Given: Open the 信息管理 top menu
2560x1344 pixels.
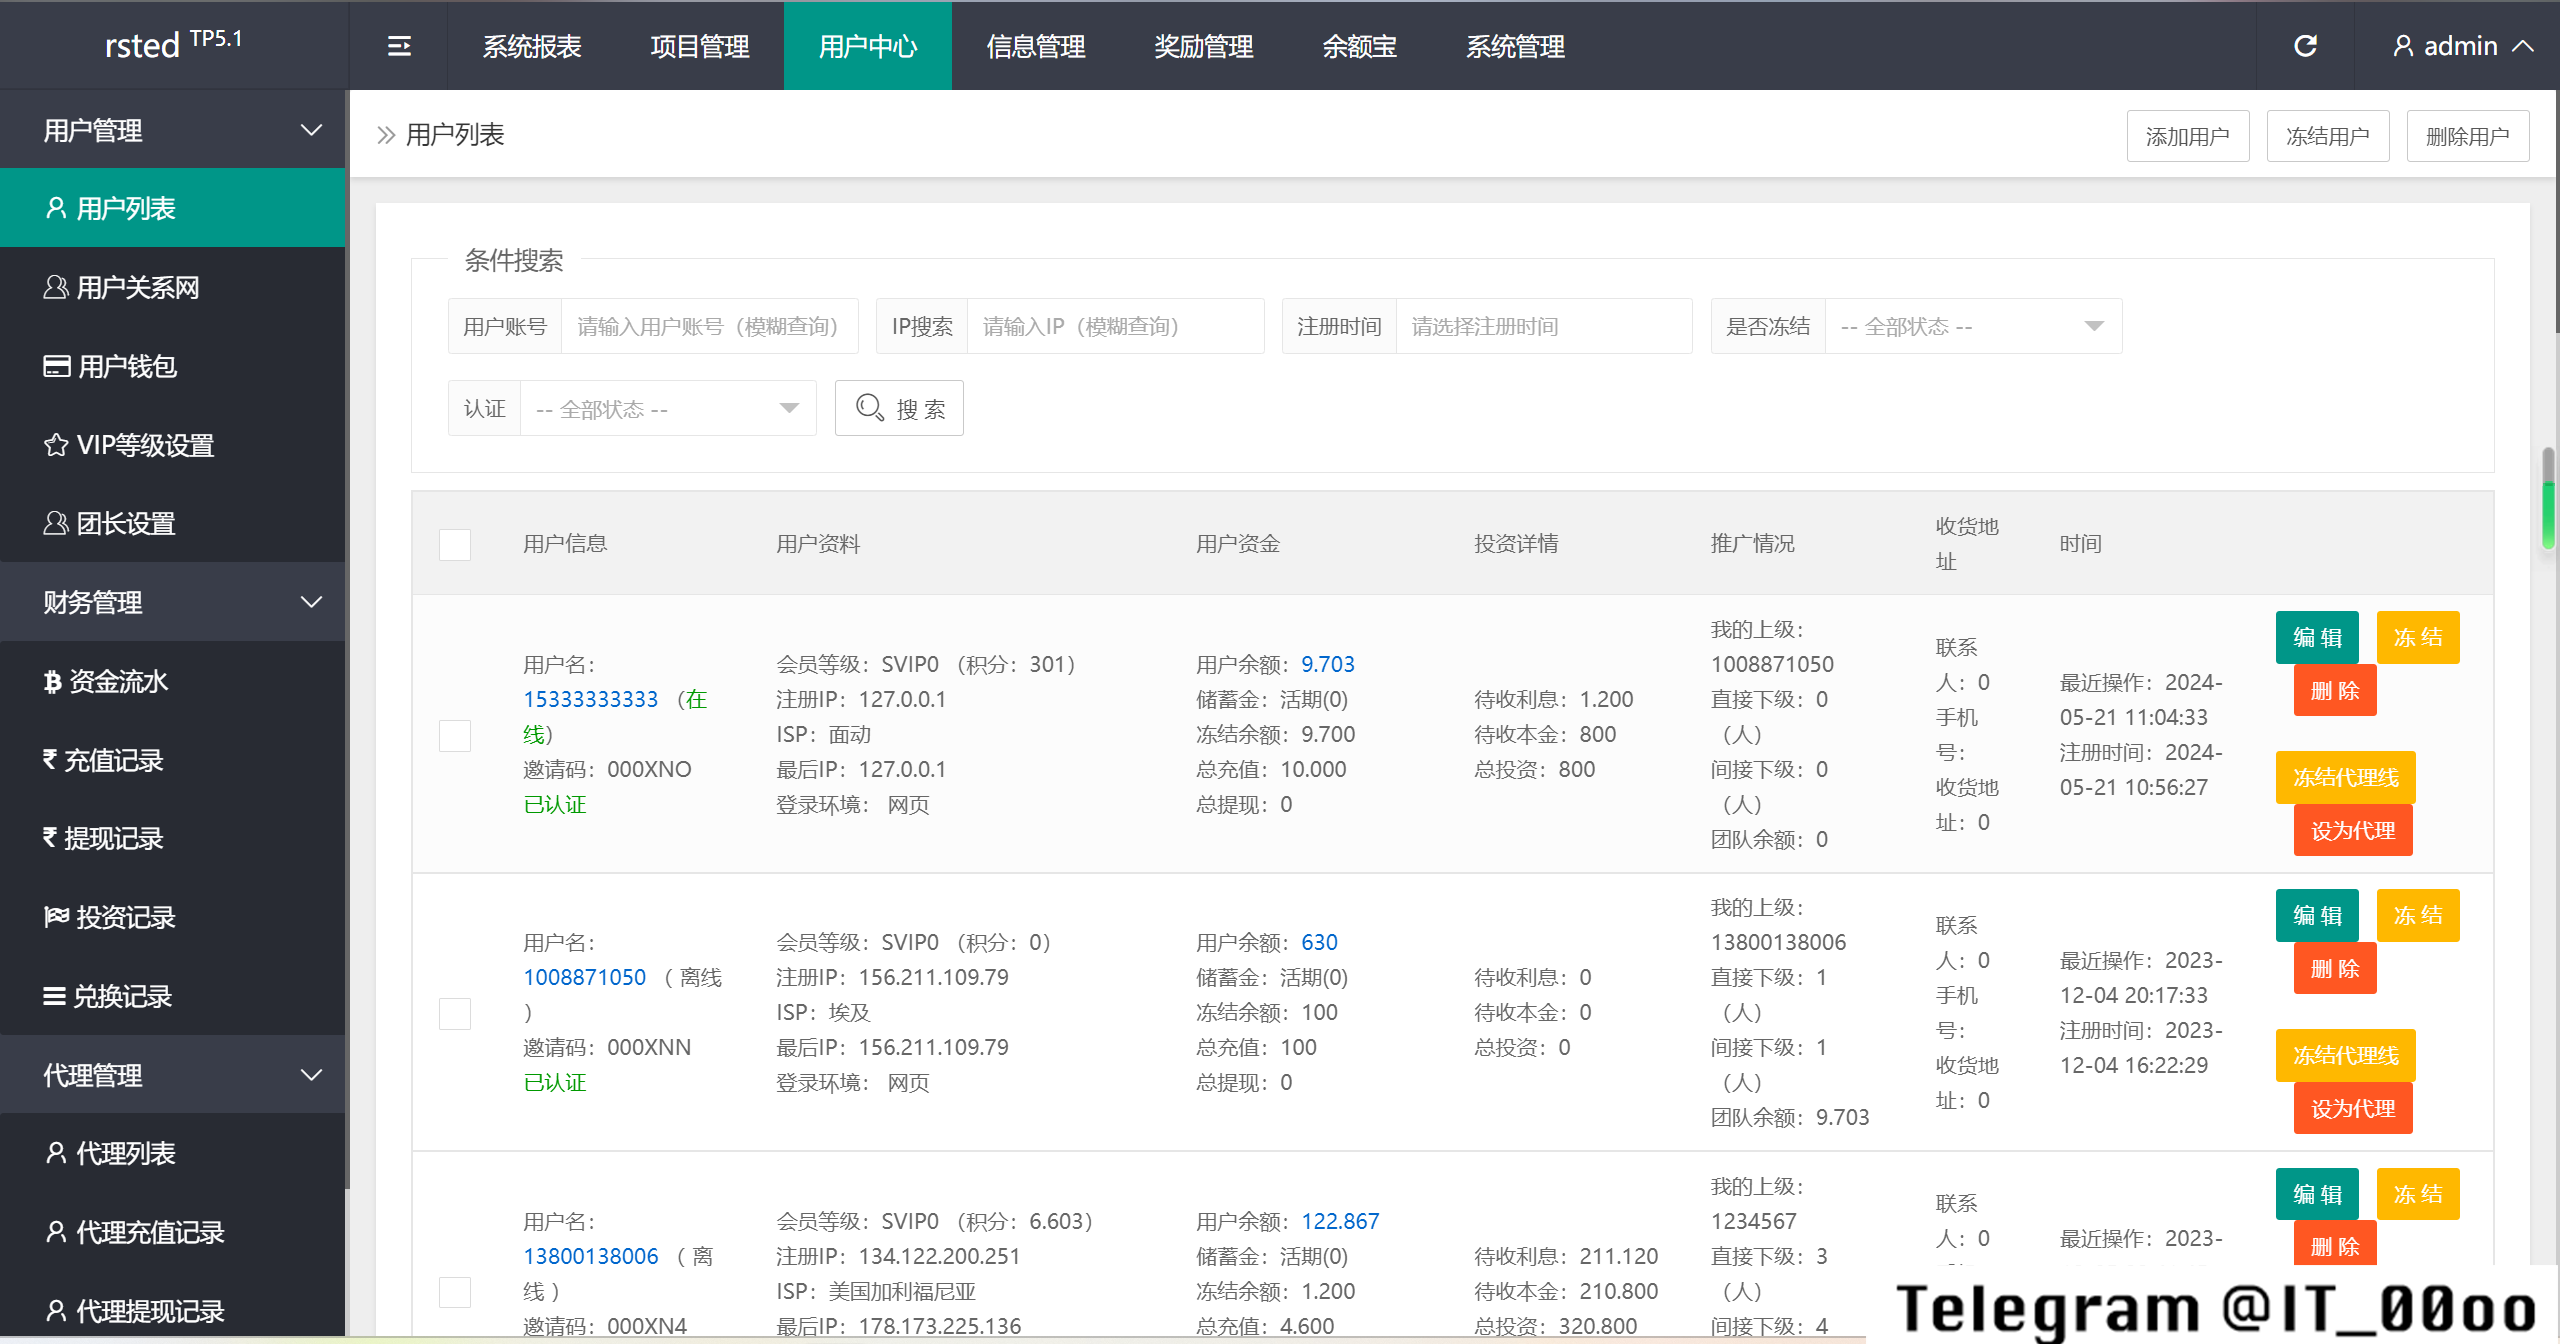Looking at the screenshot, I should pos(1036,46).
